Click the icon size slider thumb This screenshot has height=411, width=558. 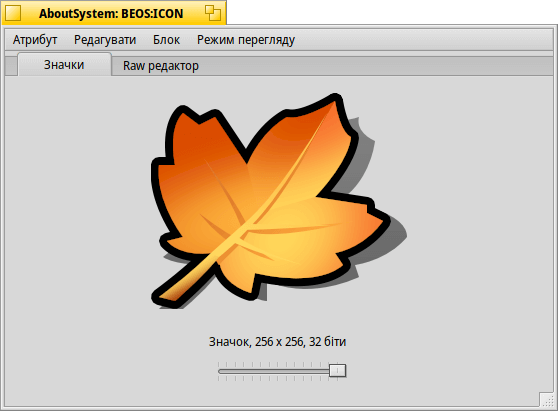tap(337, 370)
